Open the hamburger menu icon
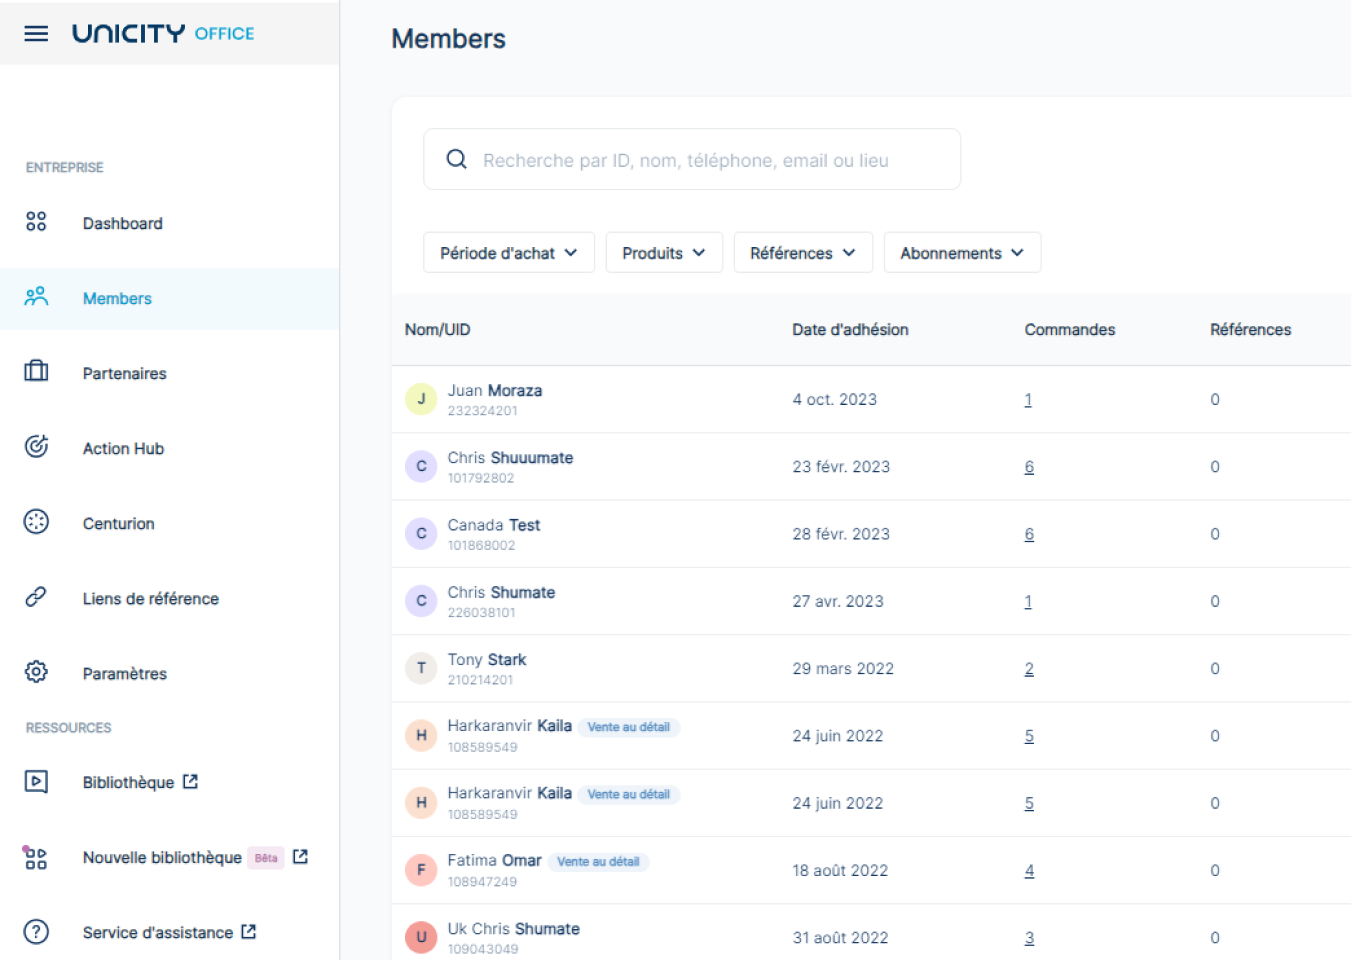The height and width of the screenshot is (960, 1352). click(x=36, y=34)
